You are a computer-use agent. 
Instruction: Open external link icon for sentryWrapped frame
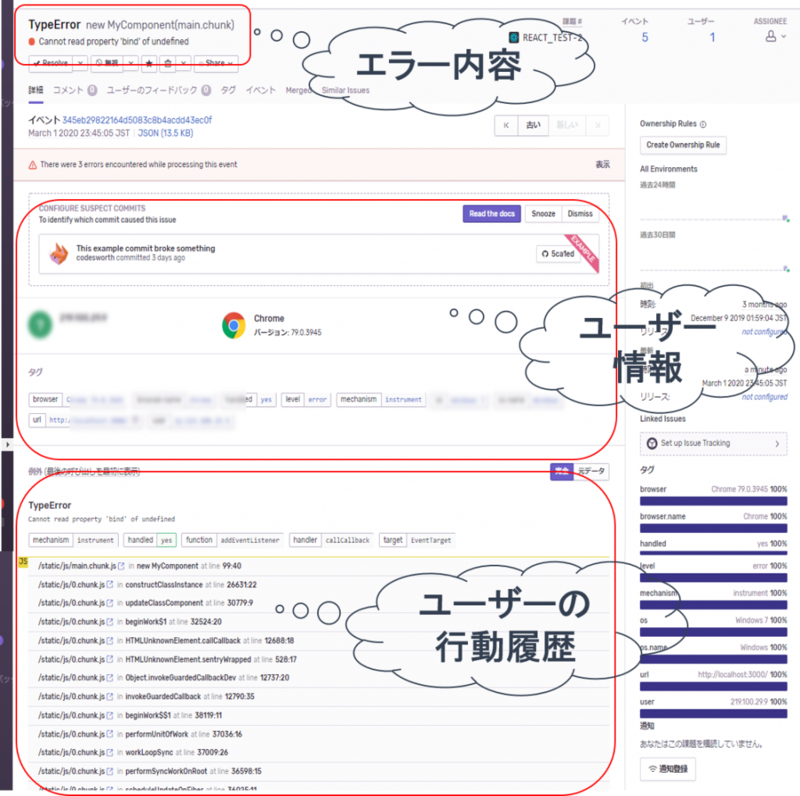click(x=110, y=659)
